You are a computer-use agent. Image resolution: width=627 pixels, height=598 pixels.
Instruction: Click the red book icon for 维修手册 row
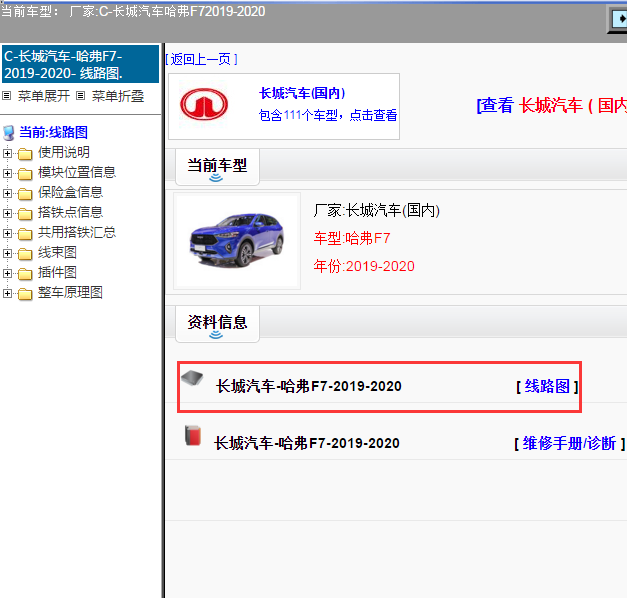point(193,435)
